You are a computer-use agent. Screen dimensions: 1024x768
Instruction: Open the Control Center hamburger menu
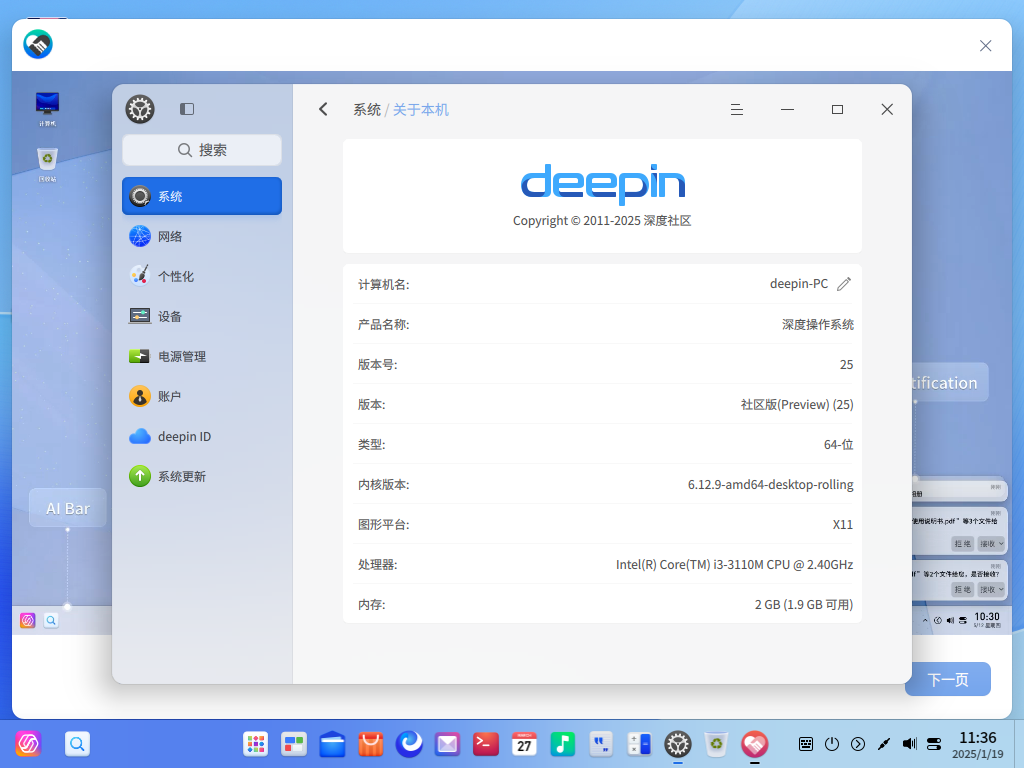tap(737, 110)
